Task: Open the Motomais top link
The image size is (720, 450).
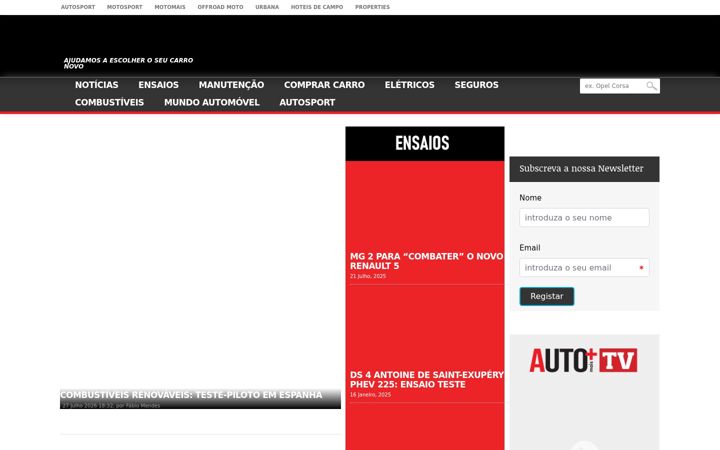Action: click(170, 7)
